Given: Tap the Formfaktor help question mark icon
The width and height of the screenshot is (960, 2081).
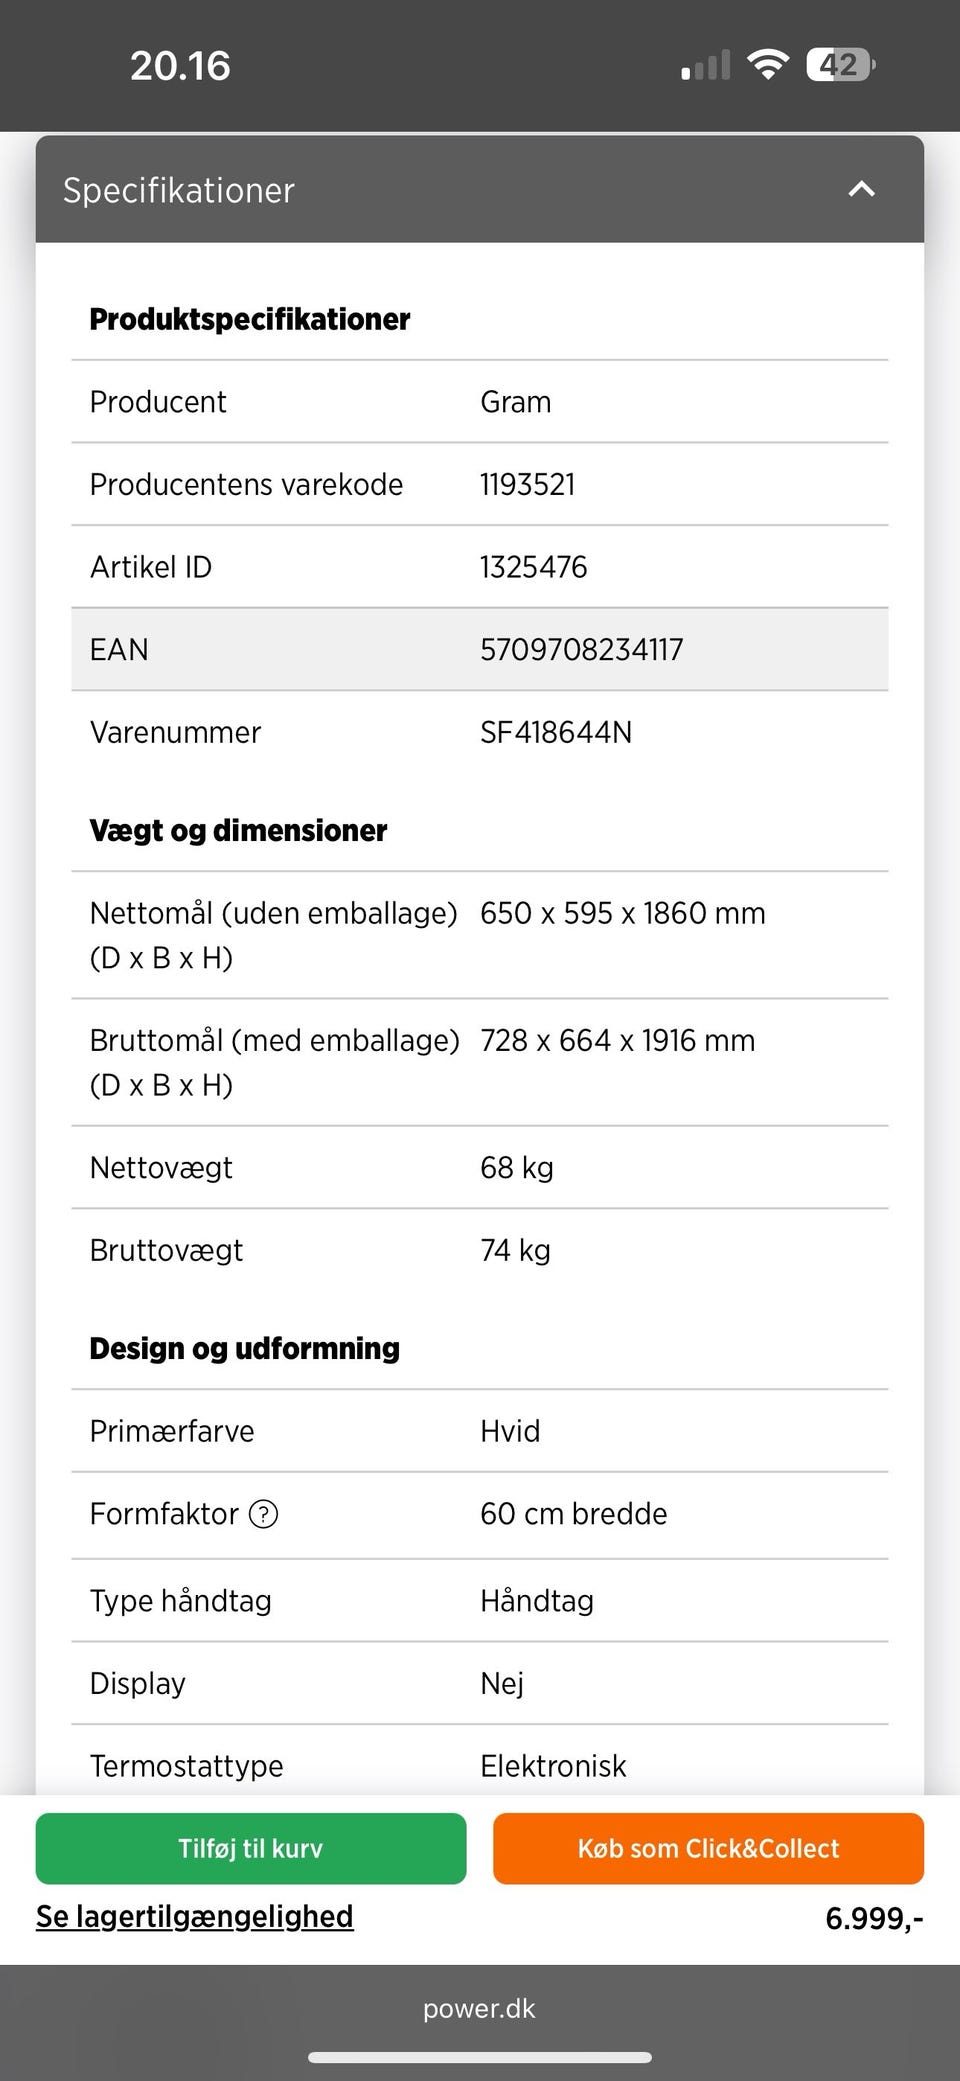Looking at the screenshot, I should click(263, 1514).
